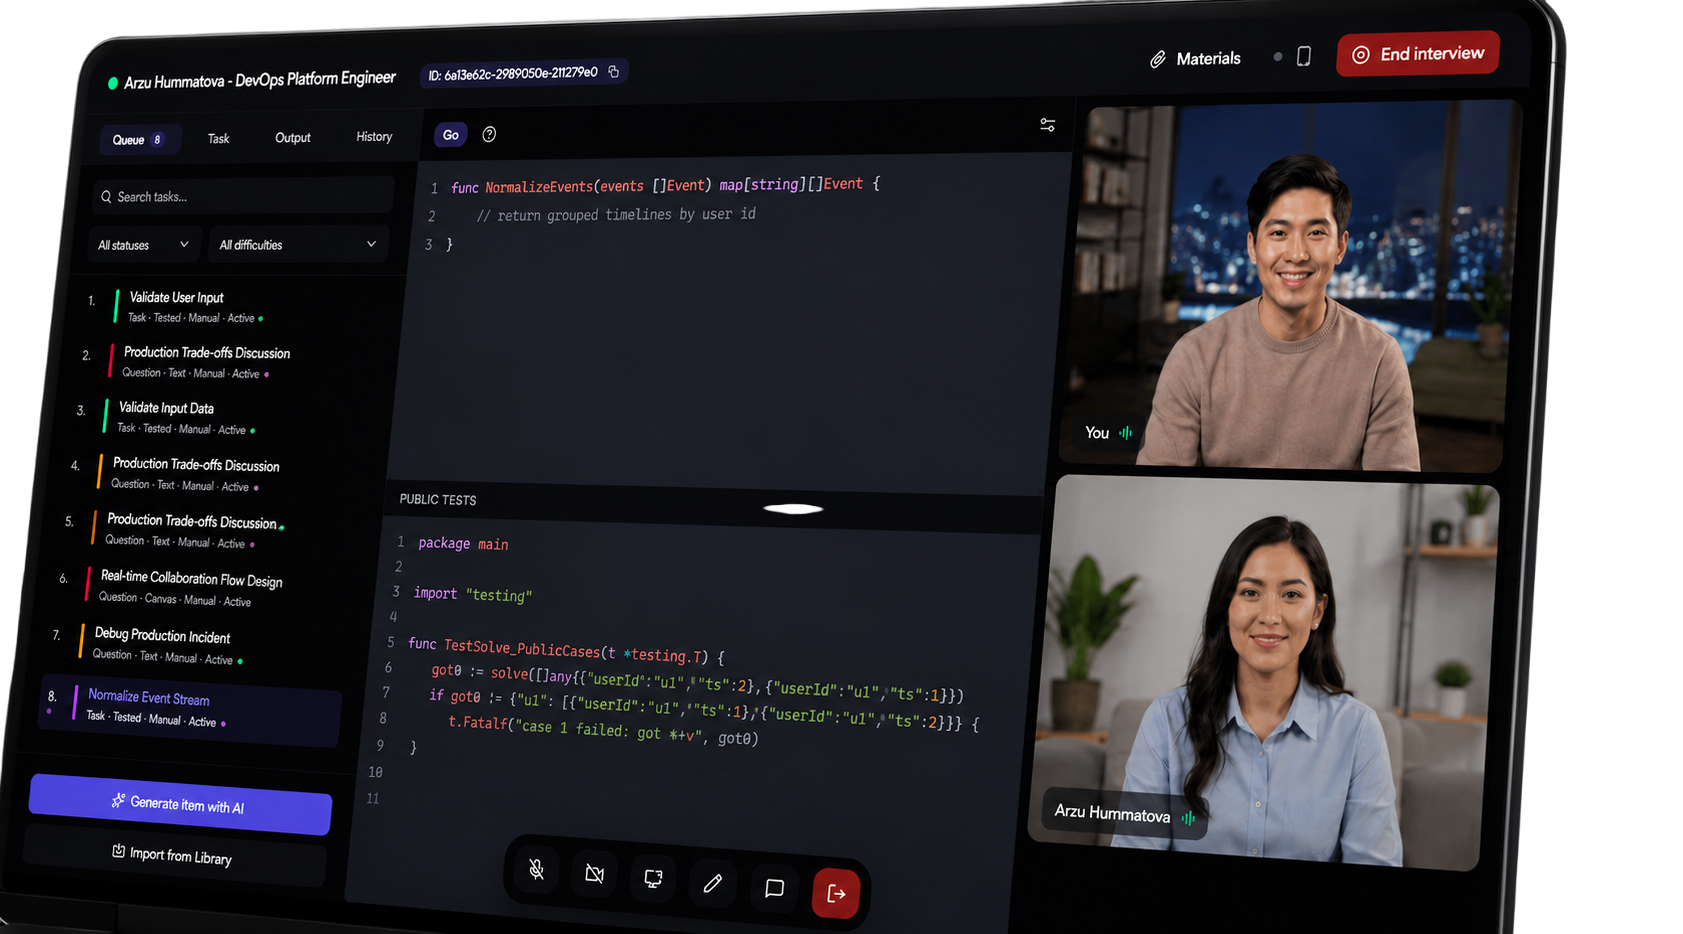Click Generate item with AI button
Screen dimensions: 1683x934
tap(180, 804)
